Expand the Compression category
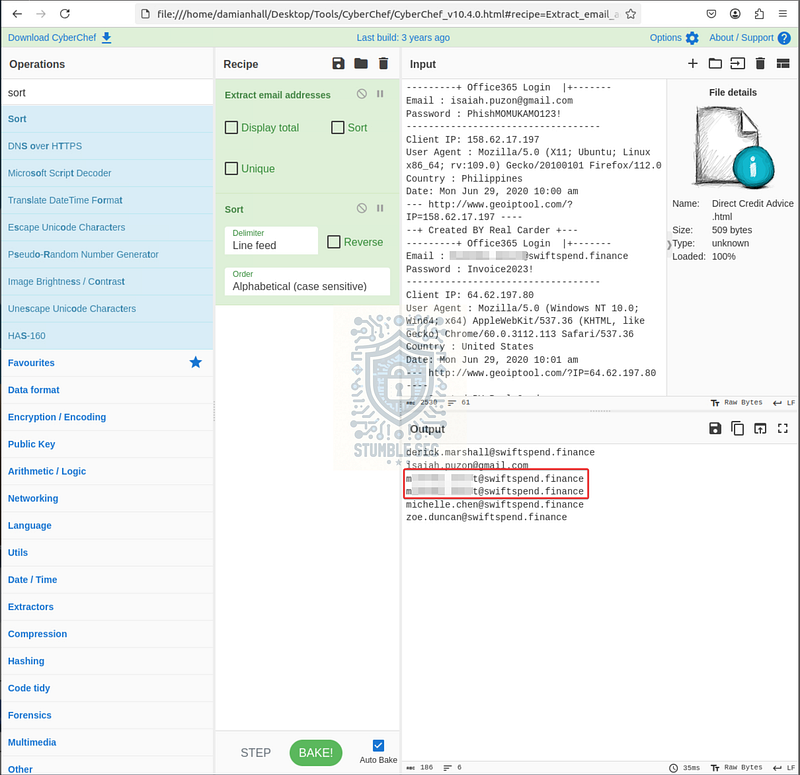The width and height of the screenshot is (800, 775). [x=107, y=634]
